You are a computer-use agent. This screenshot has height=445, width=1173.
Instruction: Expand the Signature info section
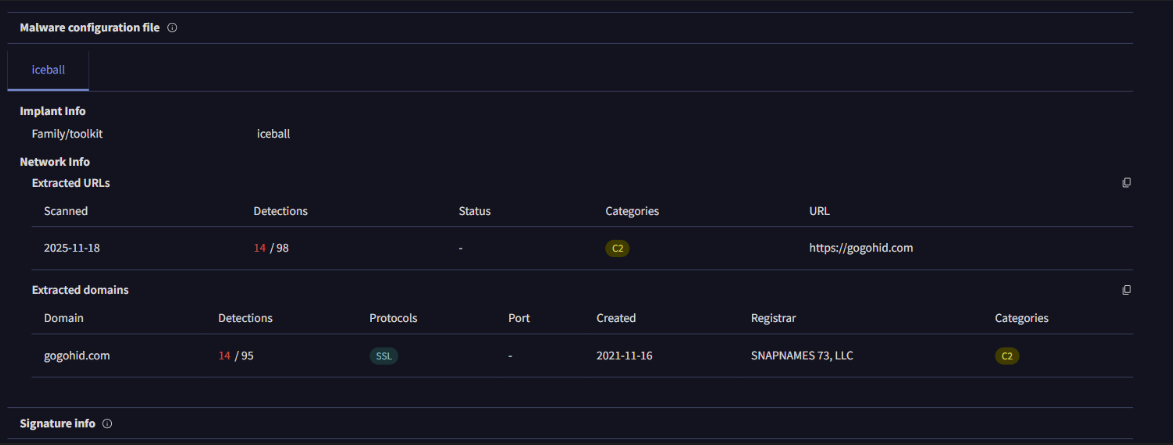(x=57, y=424)
